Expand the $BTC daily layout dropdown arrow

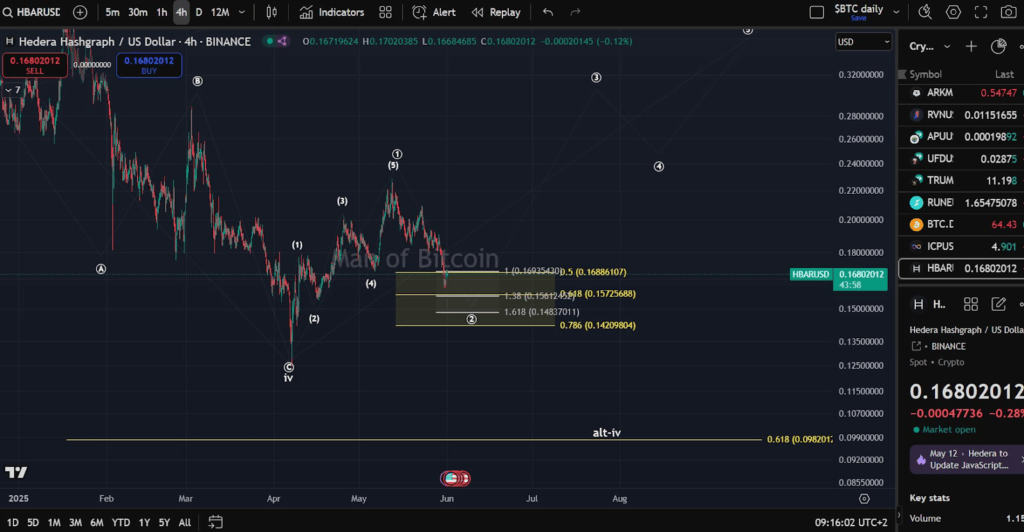click(x=896, y=12)
